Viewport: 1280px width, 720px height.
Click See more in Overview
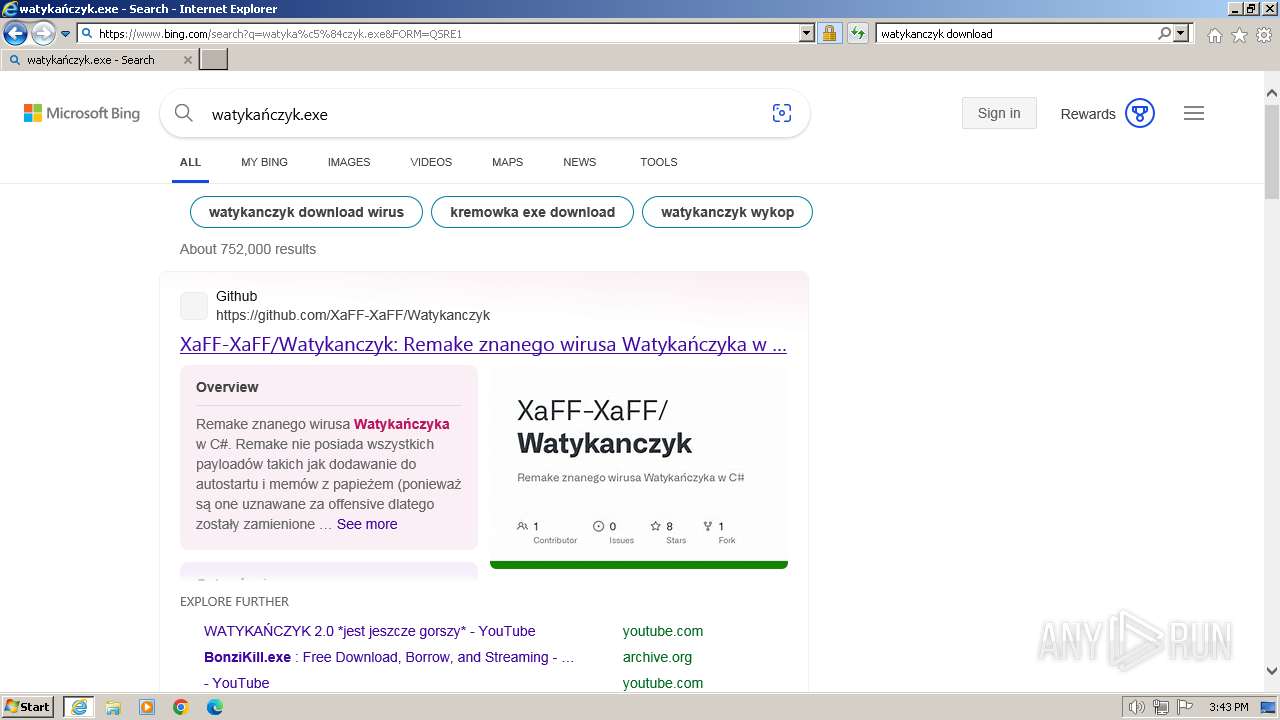[x=367, y=524]
